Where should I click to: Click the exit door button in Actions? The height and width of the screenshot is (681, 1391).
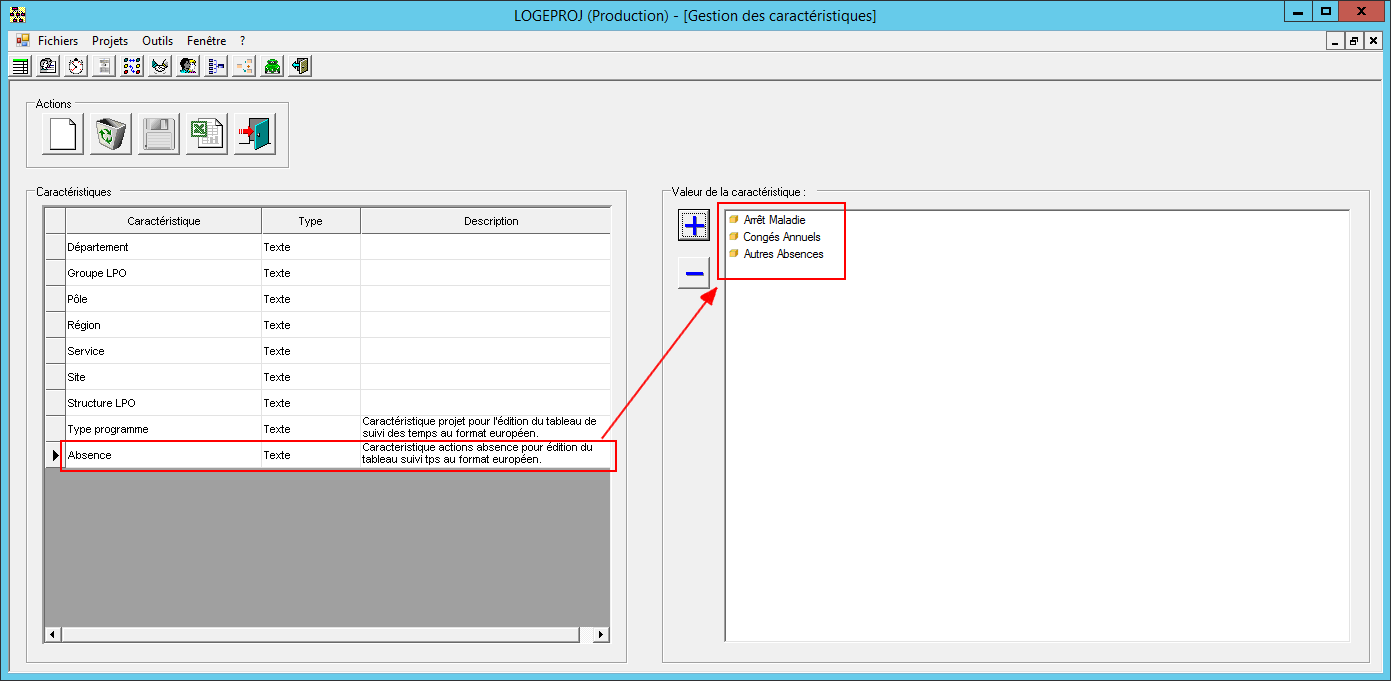coord(255,134)
